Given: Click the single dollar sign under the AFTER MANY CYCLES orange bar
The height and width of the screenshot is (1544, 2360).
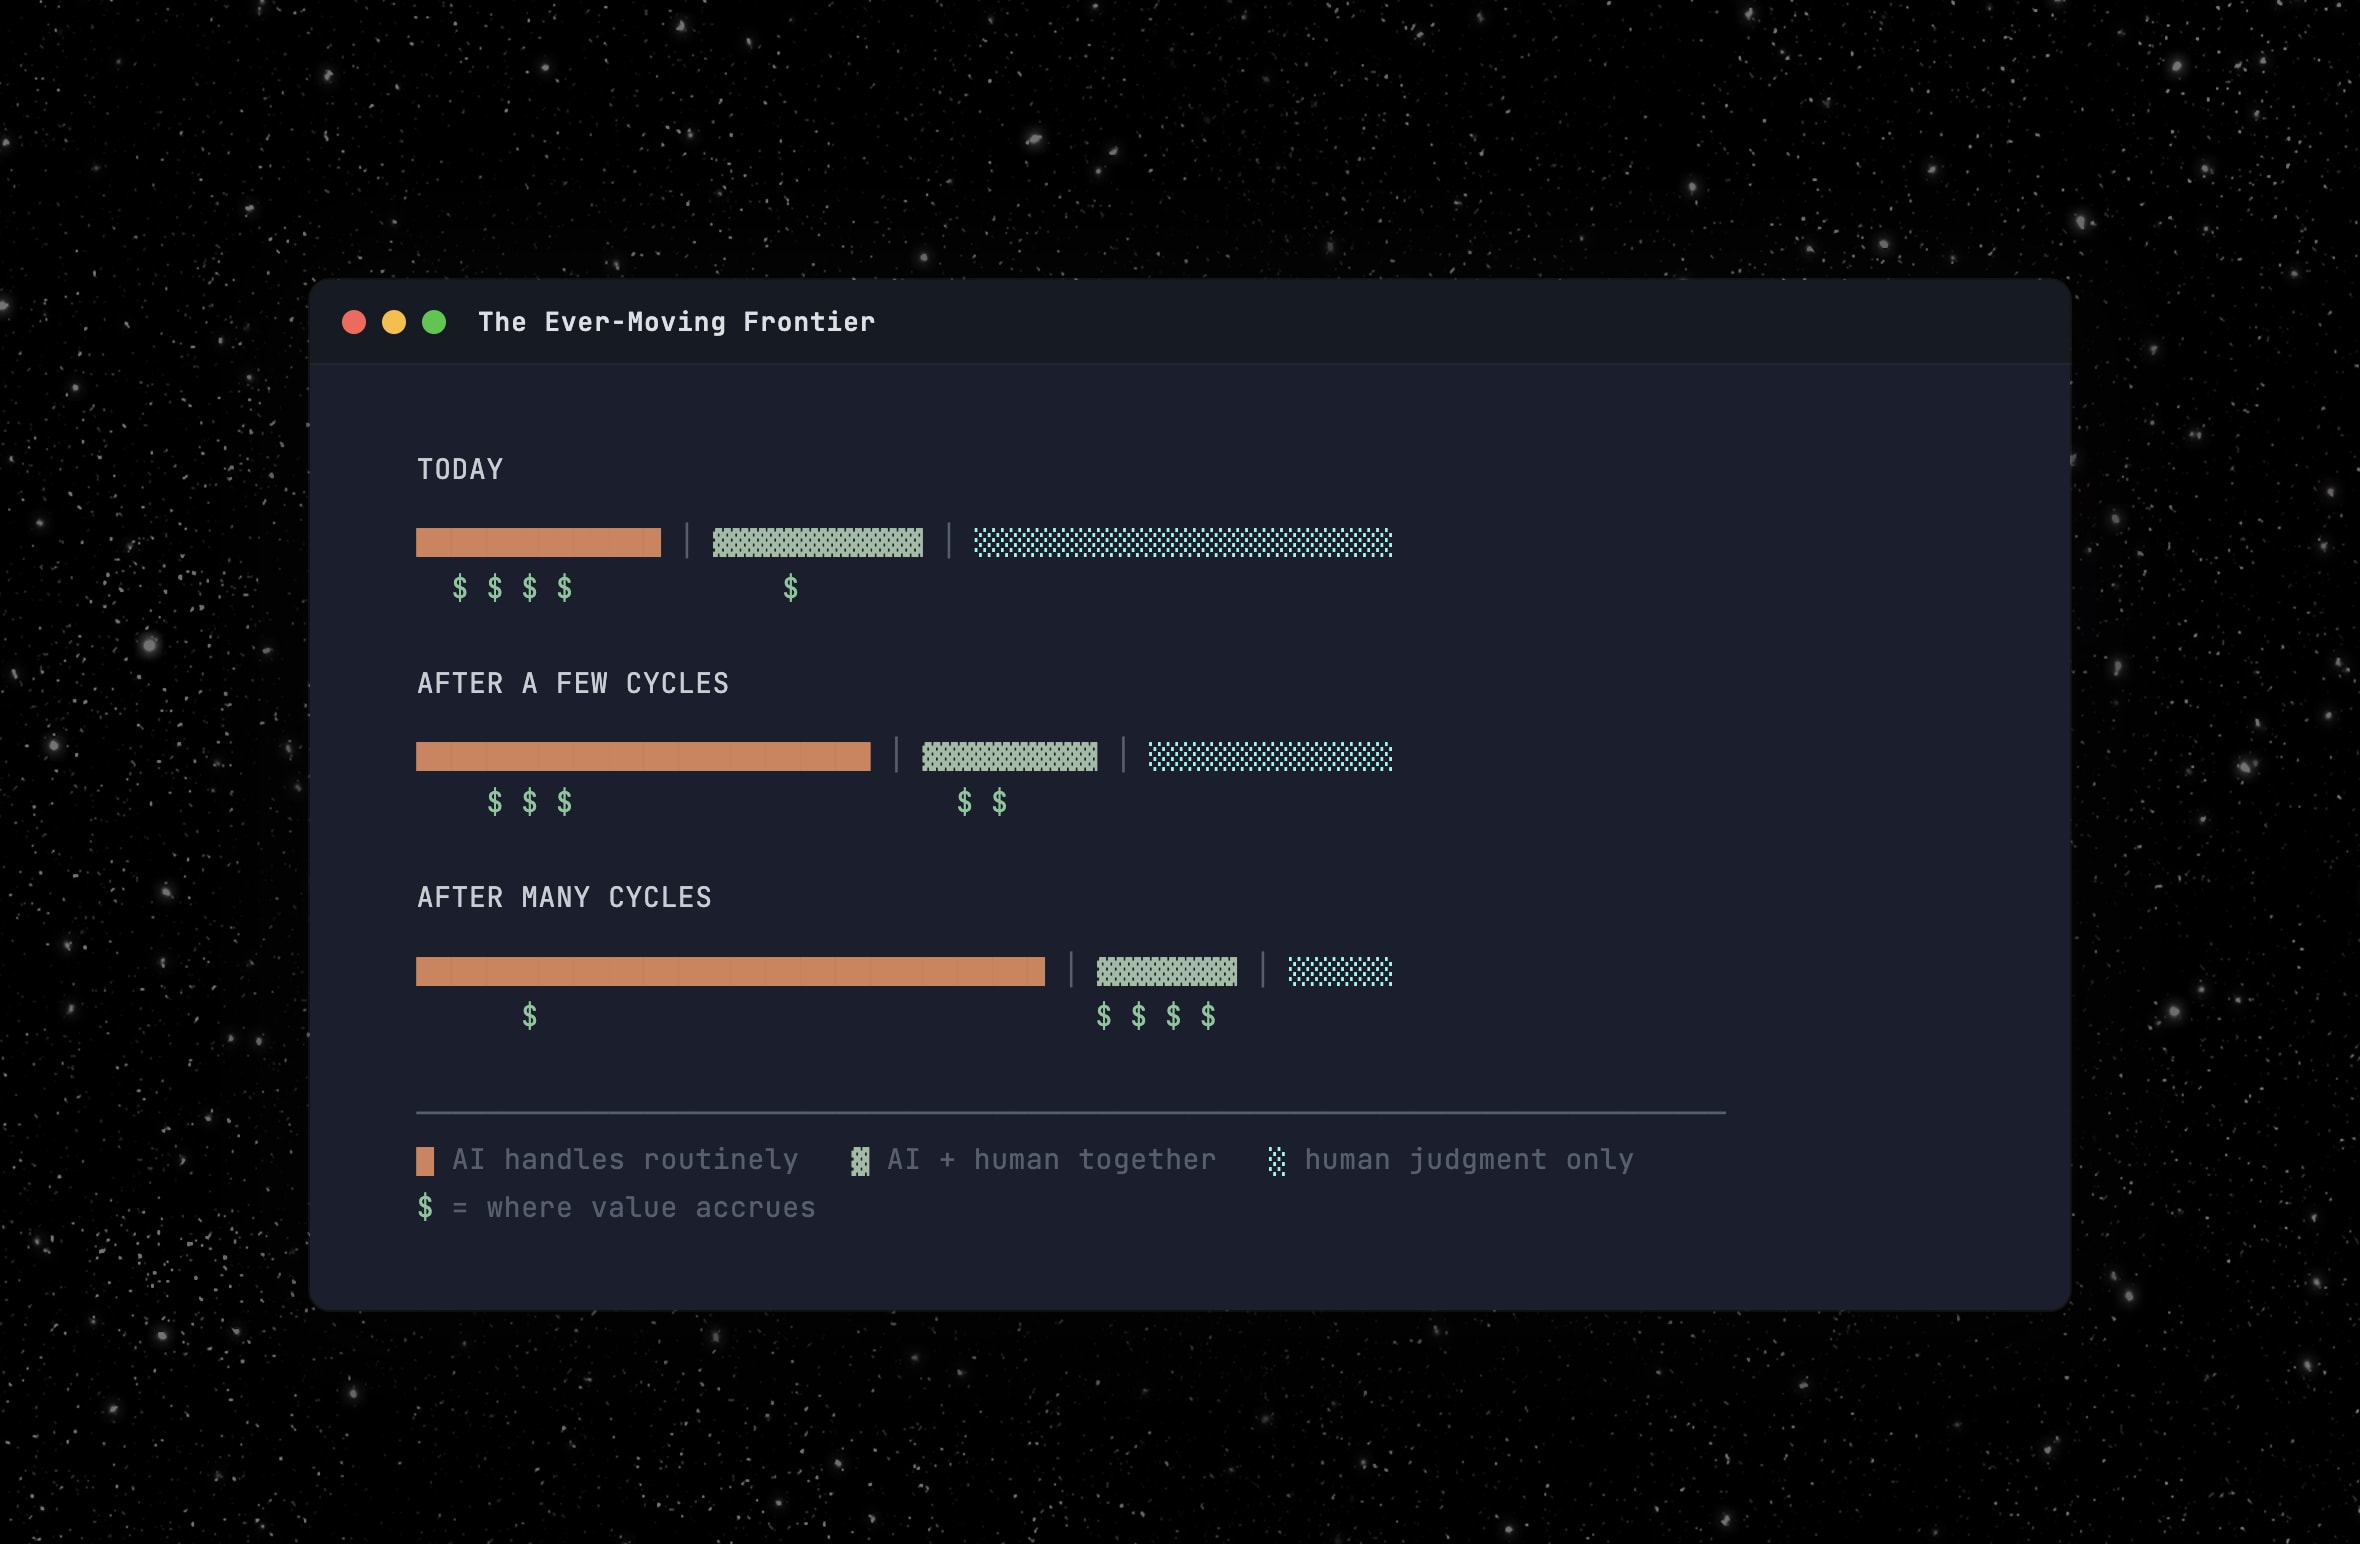Looking at the screenshot, I should tap(530, 1016).
